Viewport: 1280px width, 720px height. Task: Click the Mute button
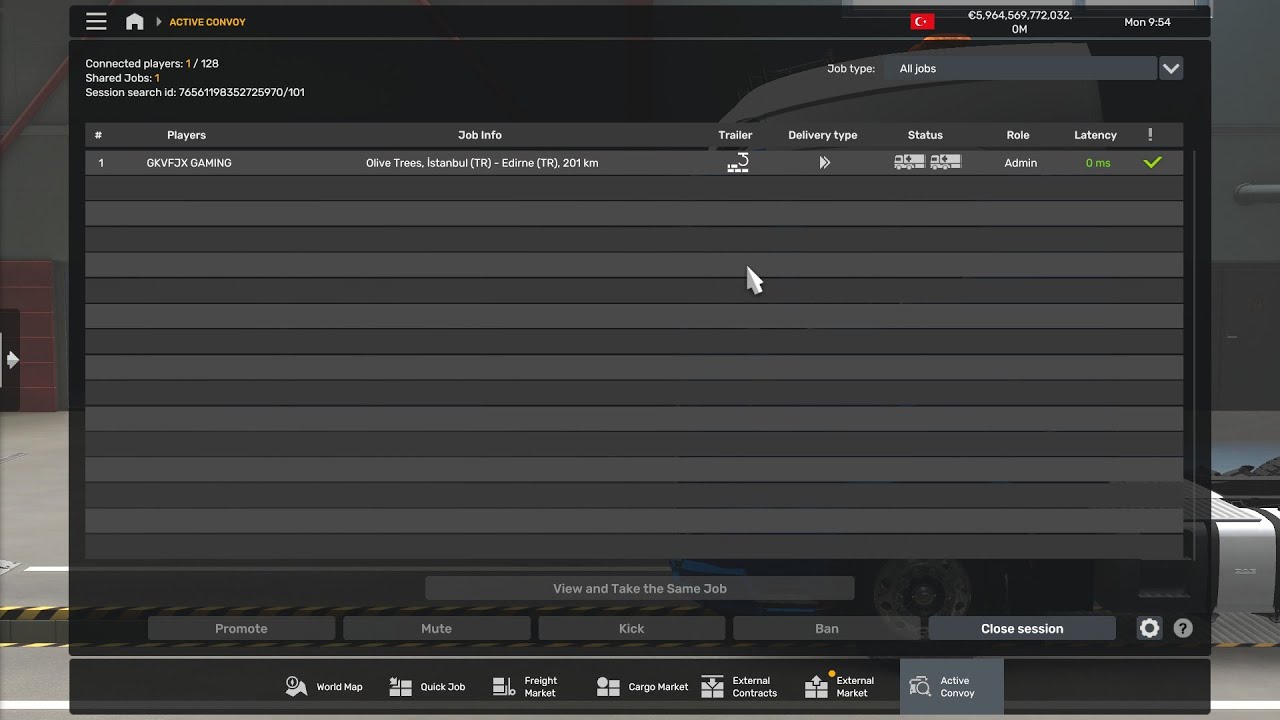tap(436, 628)
